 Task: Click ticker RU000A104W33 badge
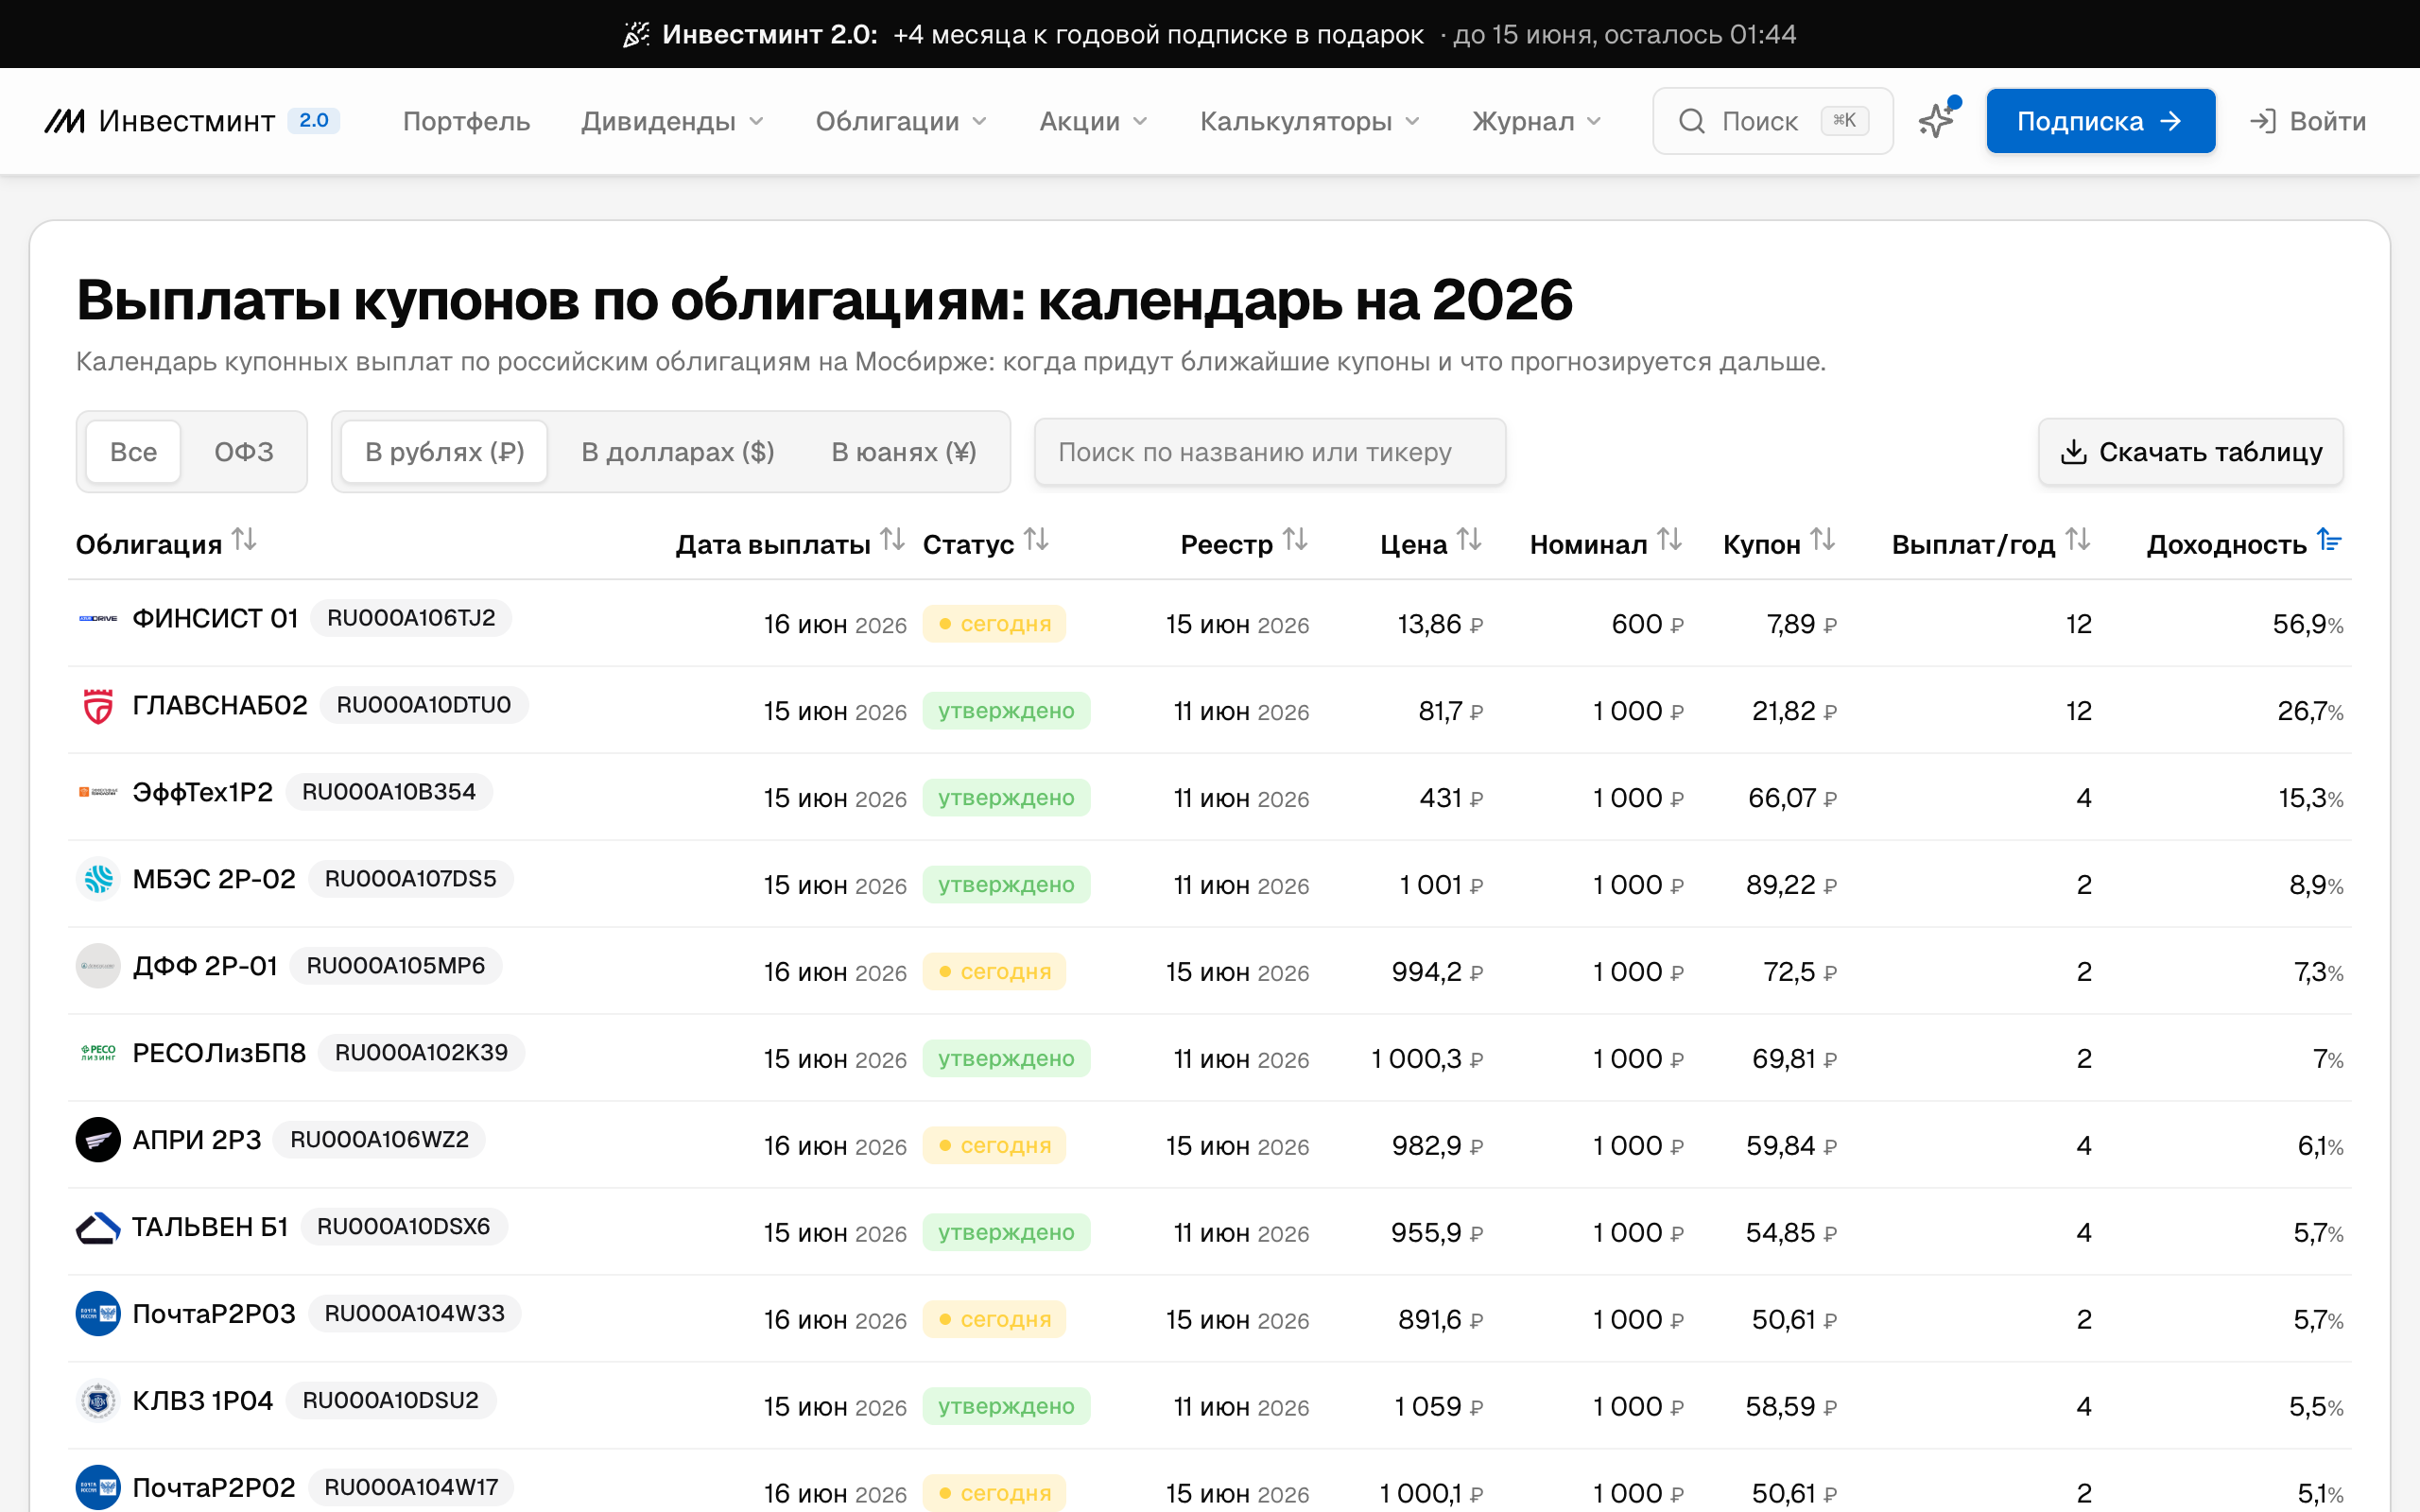coord(414,1314)
